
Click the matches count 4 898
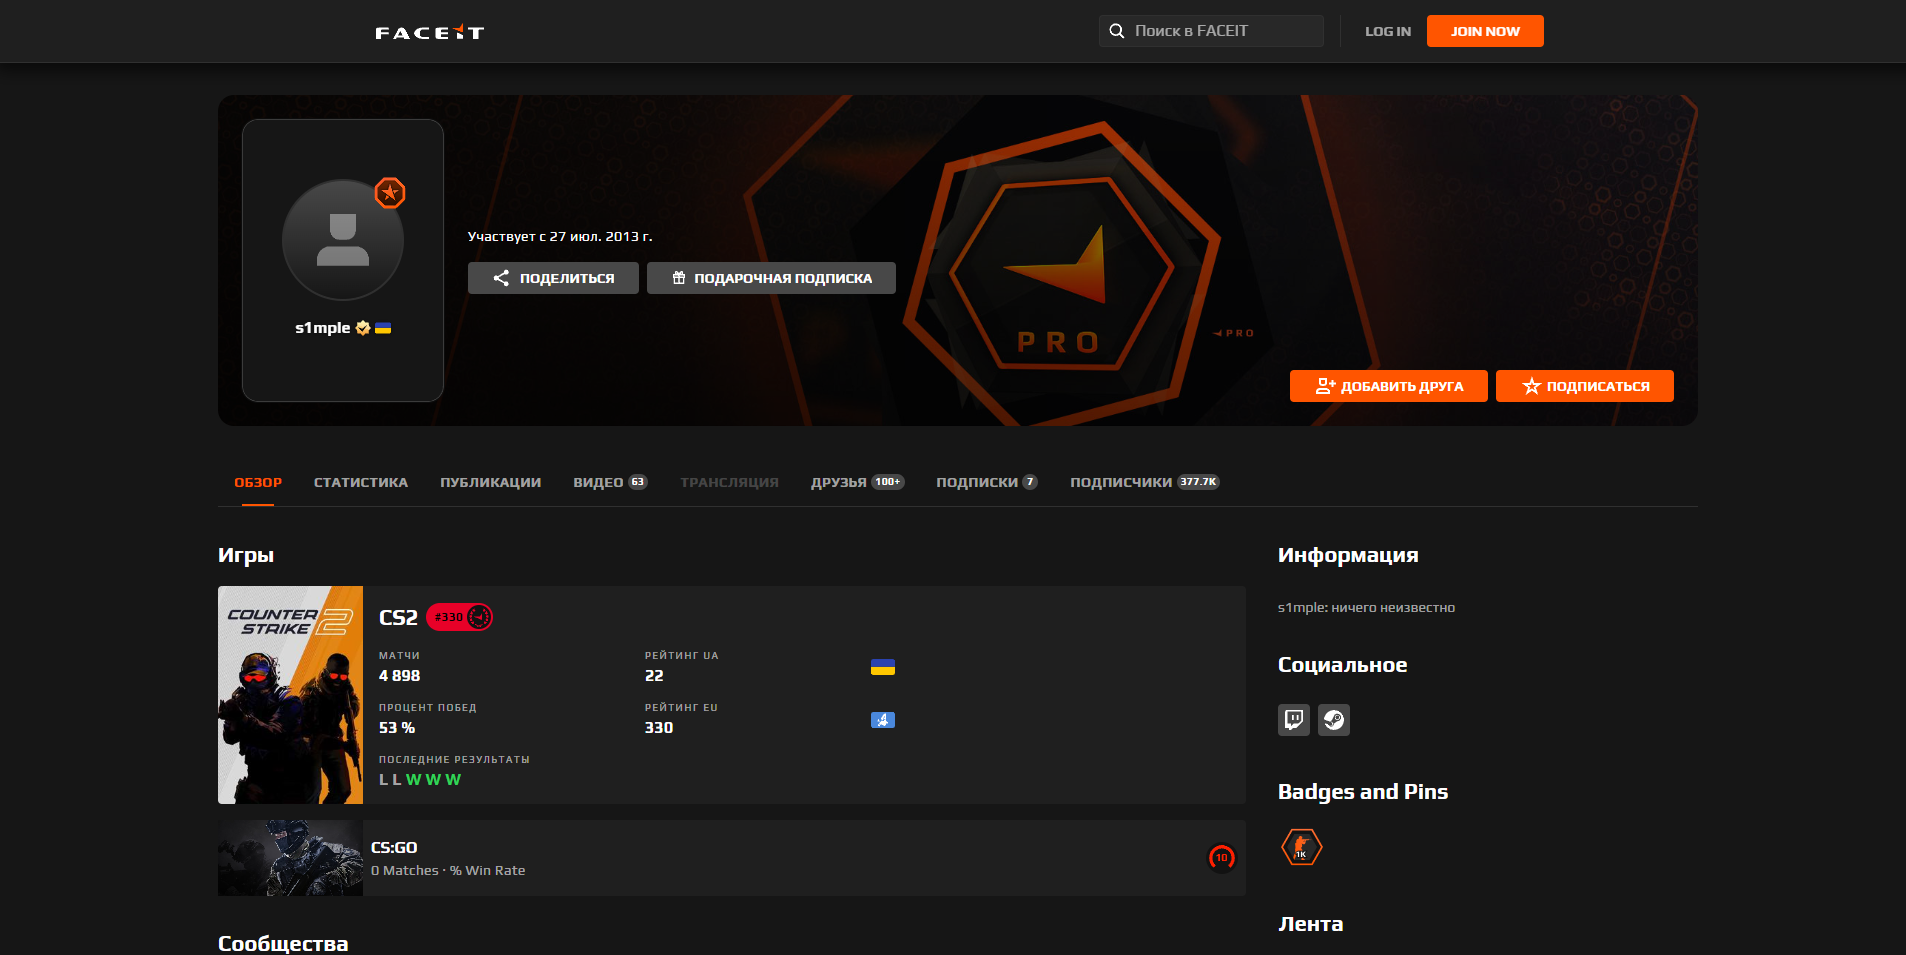tap(400, 676)
